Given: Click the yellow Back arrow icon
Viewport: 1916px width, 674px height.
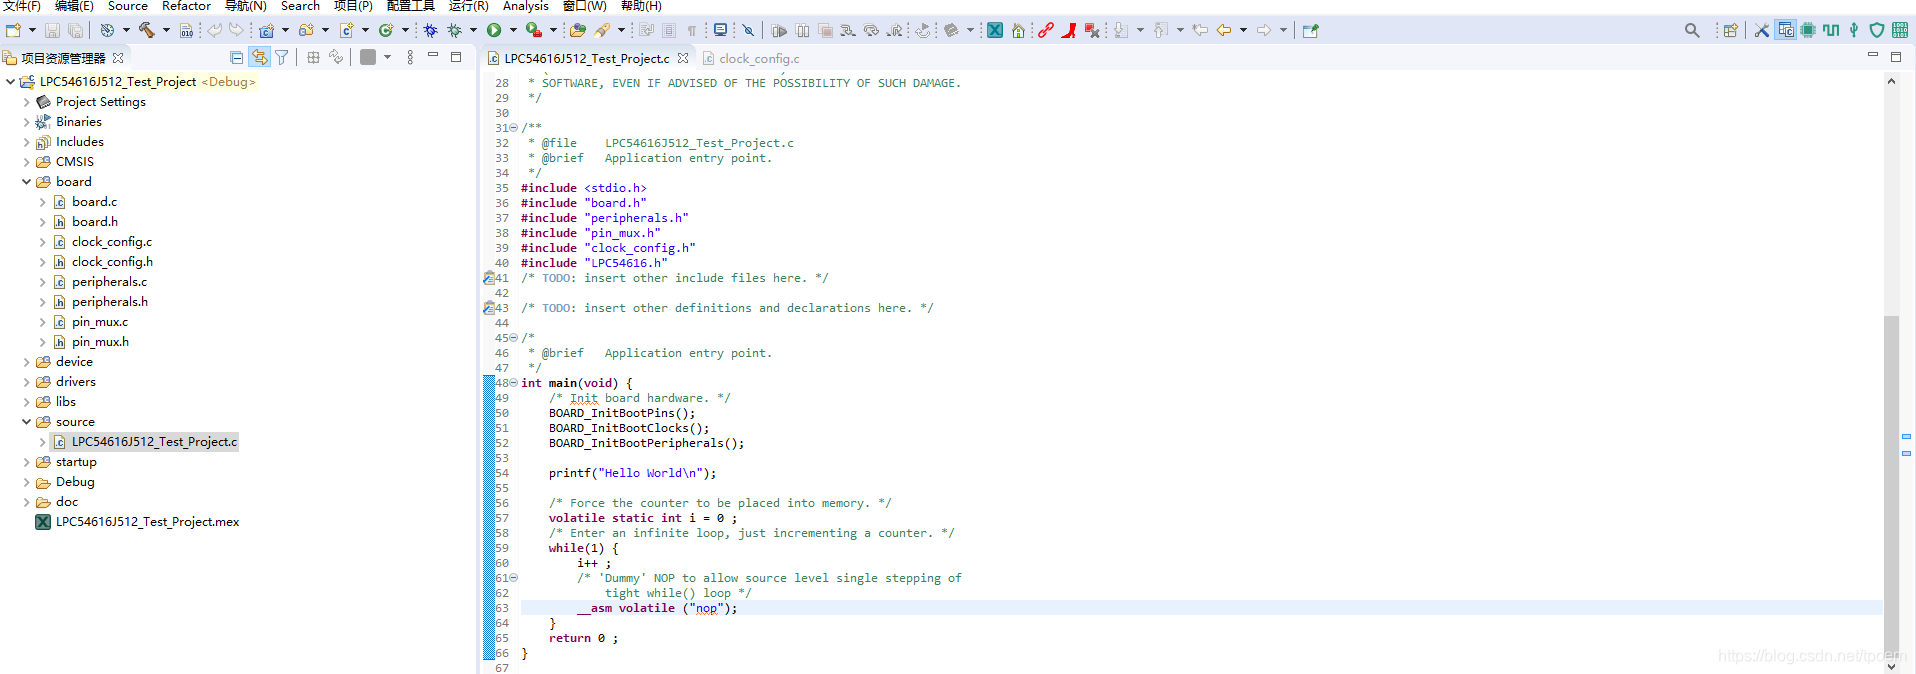Looking at the screenshot, I should pyautogui.click(x=1224, y=30).
